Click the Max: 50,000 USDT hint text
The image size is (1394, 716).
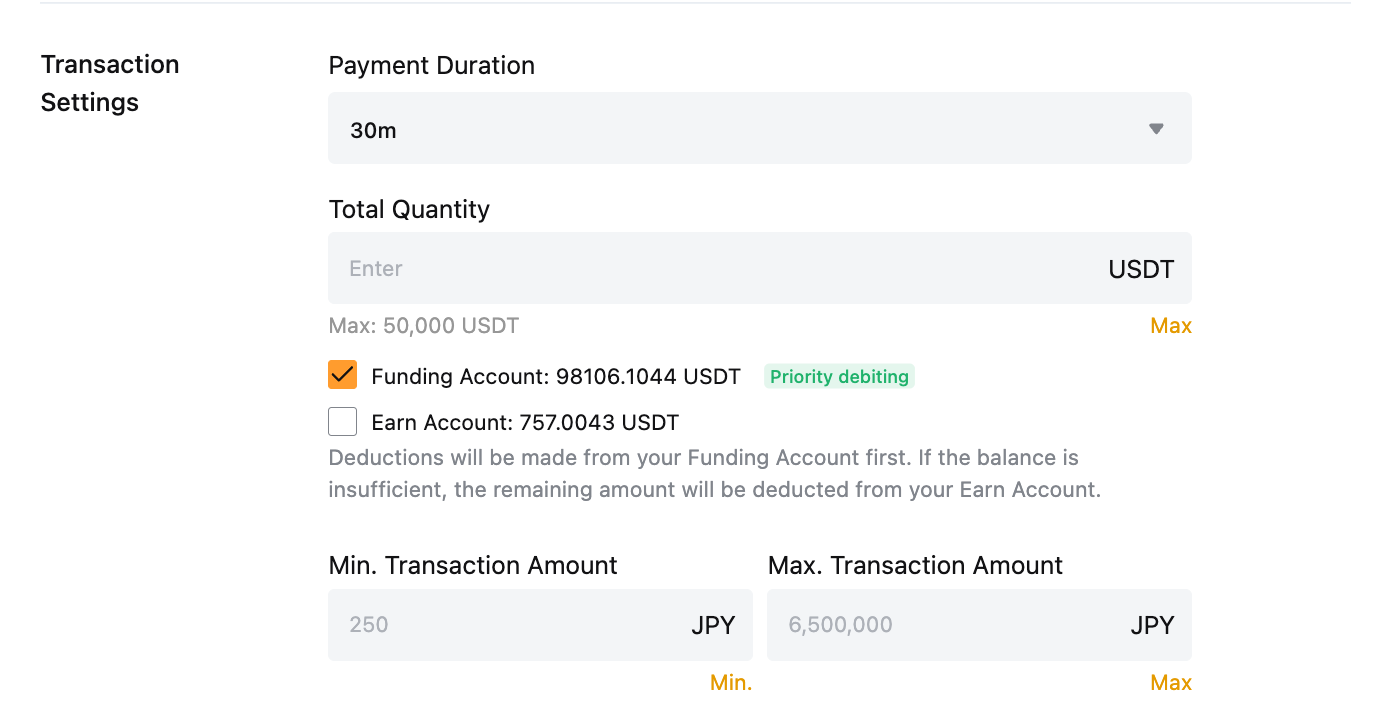(x=423, y=326)
